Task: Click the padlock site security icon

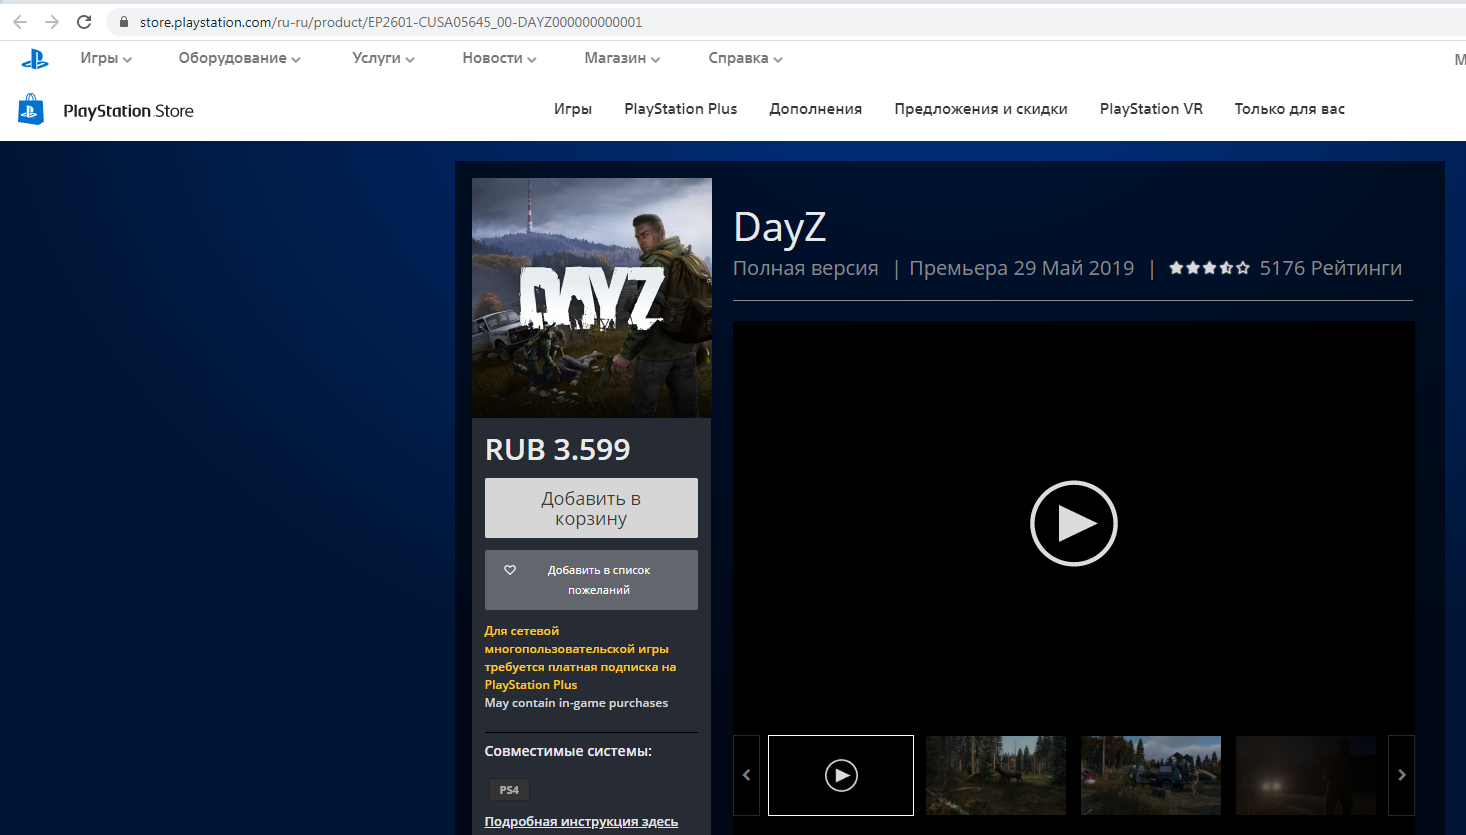Action: 124,22
